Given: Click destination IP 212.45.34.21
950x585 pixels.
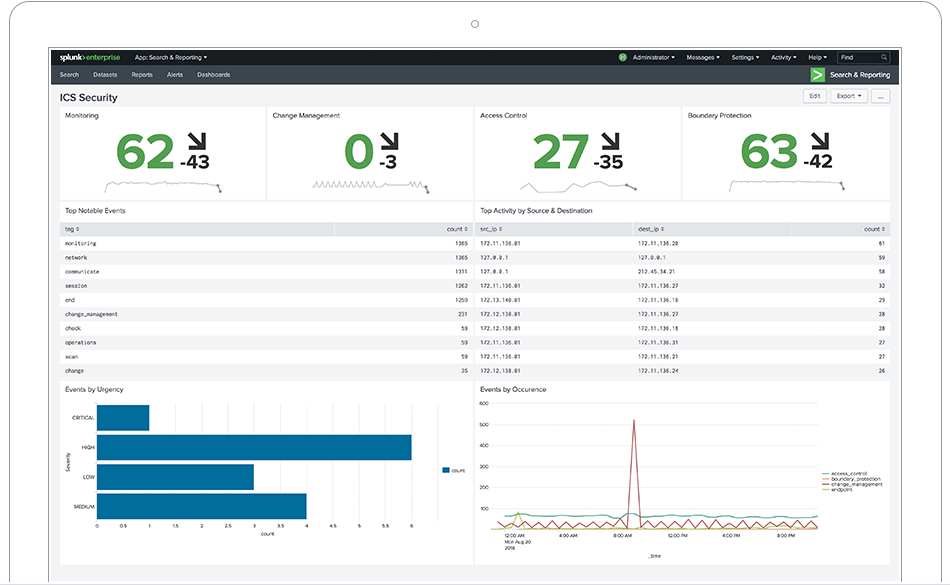Looking at the screenshot, I should (x=656, y=272).
